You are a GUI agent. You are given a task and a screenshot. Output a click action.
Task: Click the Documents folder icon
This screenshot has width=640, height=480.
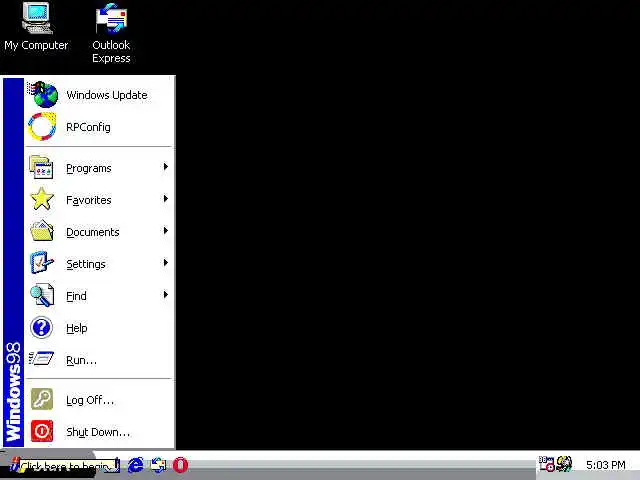pyautogui.click(x=42, y=231)
